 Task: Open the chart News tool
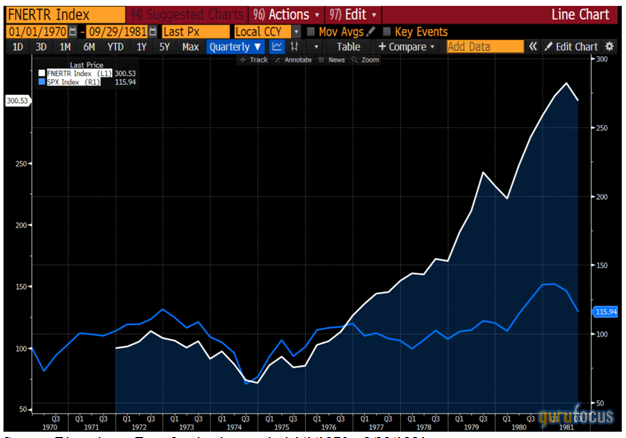(x=332, y=60)
